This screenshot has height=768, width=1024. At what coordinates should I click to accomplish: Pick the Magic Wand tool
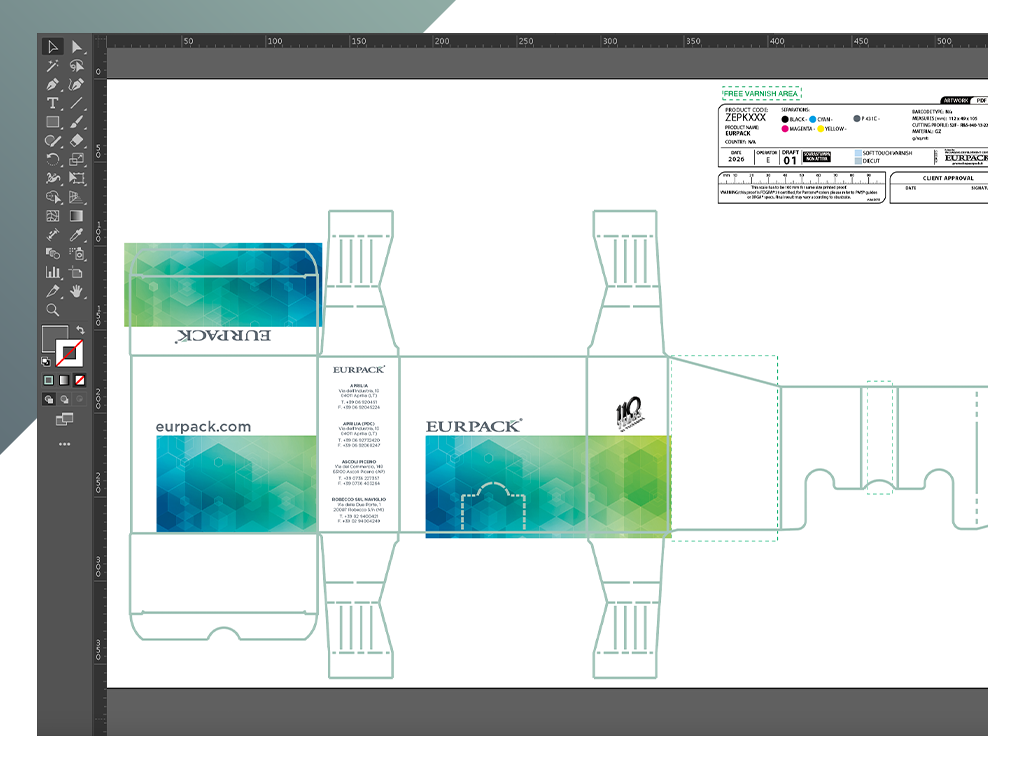(x=53, y=66)
